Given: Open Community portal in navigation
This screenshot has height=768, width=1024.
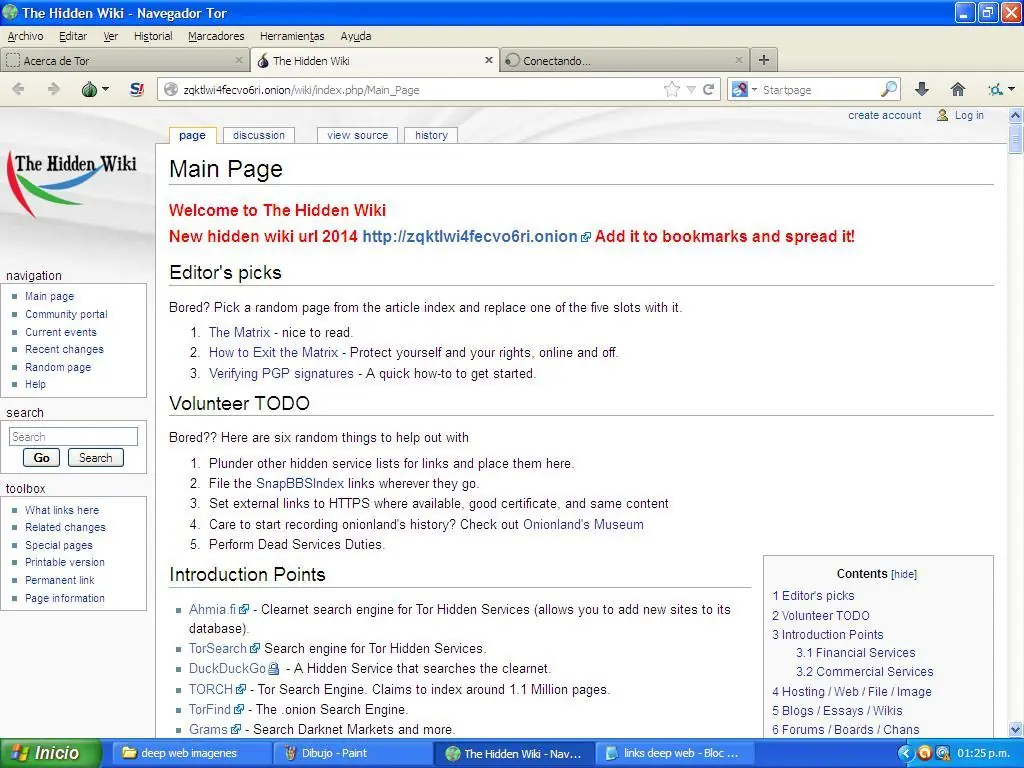Looking at the screenshot, I should pyautogui.click(x=66, y=314).
